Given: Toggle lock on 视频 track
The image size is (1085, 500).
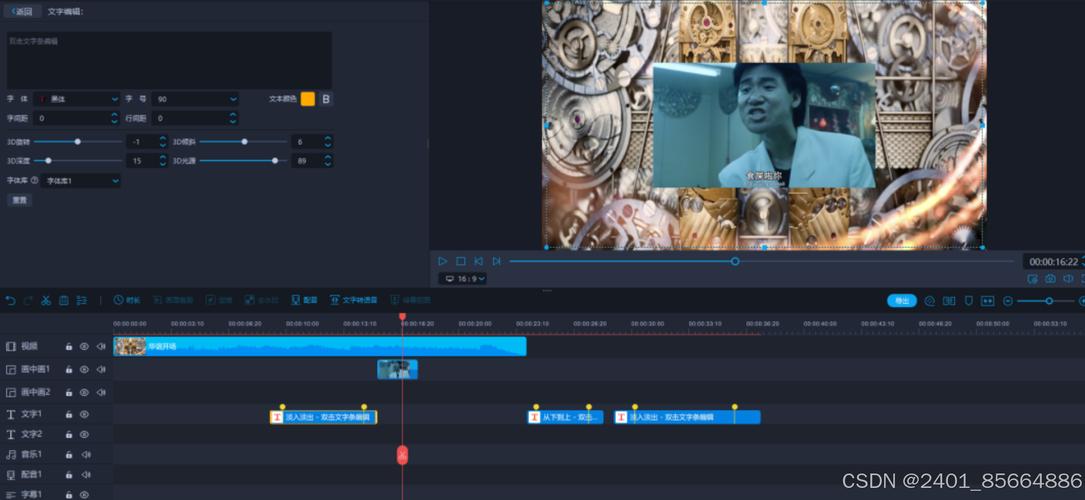Looking at the screenshot, I should coord(69,346).
